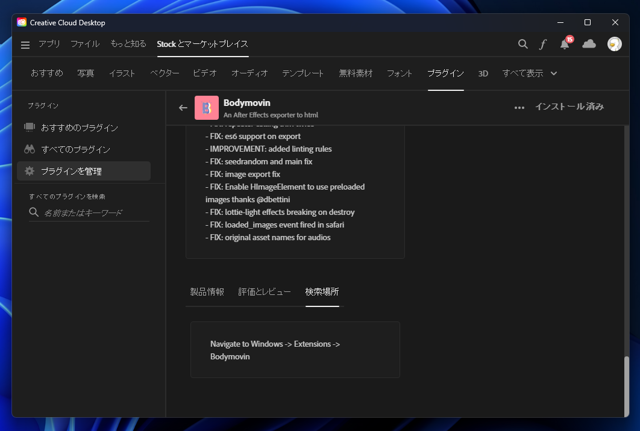Click the Navigate to Windows Extensions text

(x=275, y=350)
